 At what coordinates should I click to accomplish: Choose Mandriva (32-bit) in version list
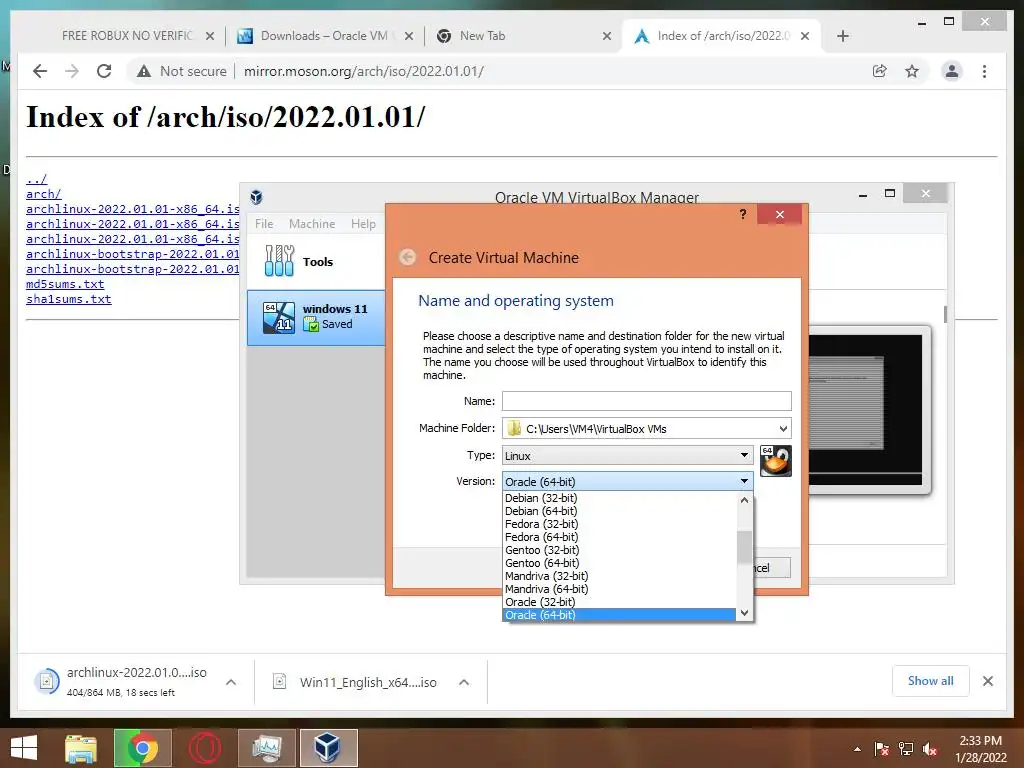click(x=619, y=576)
